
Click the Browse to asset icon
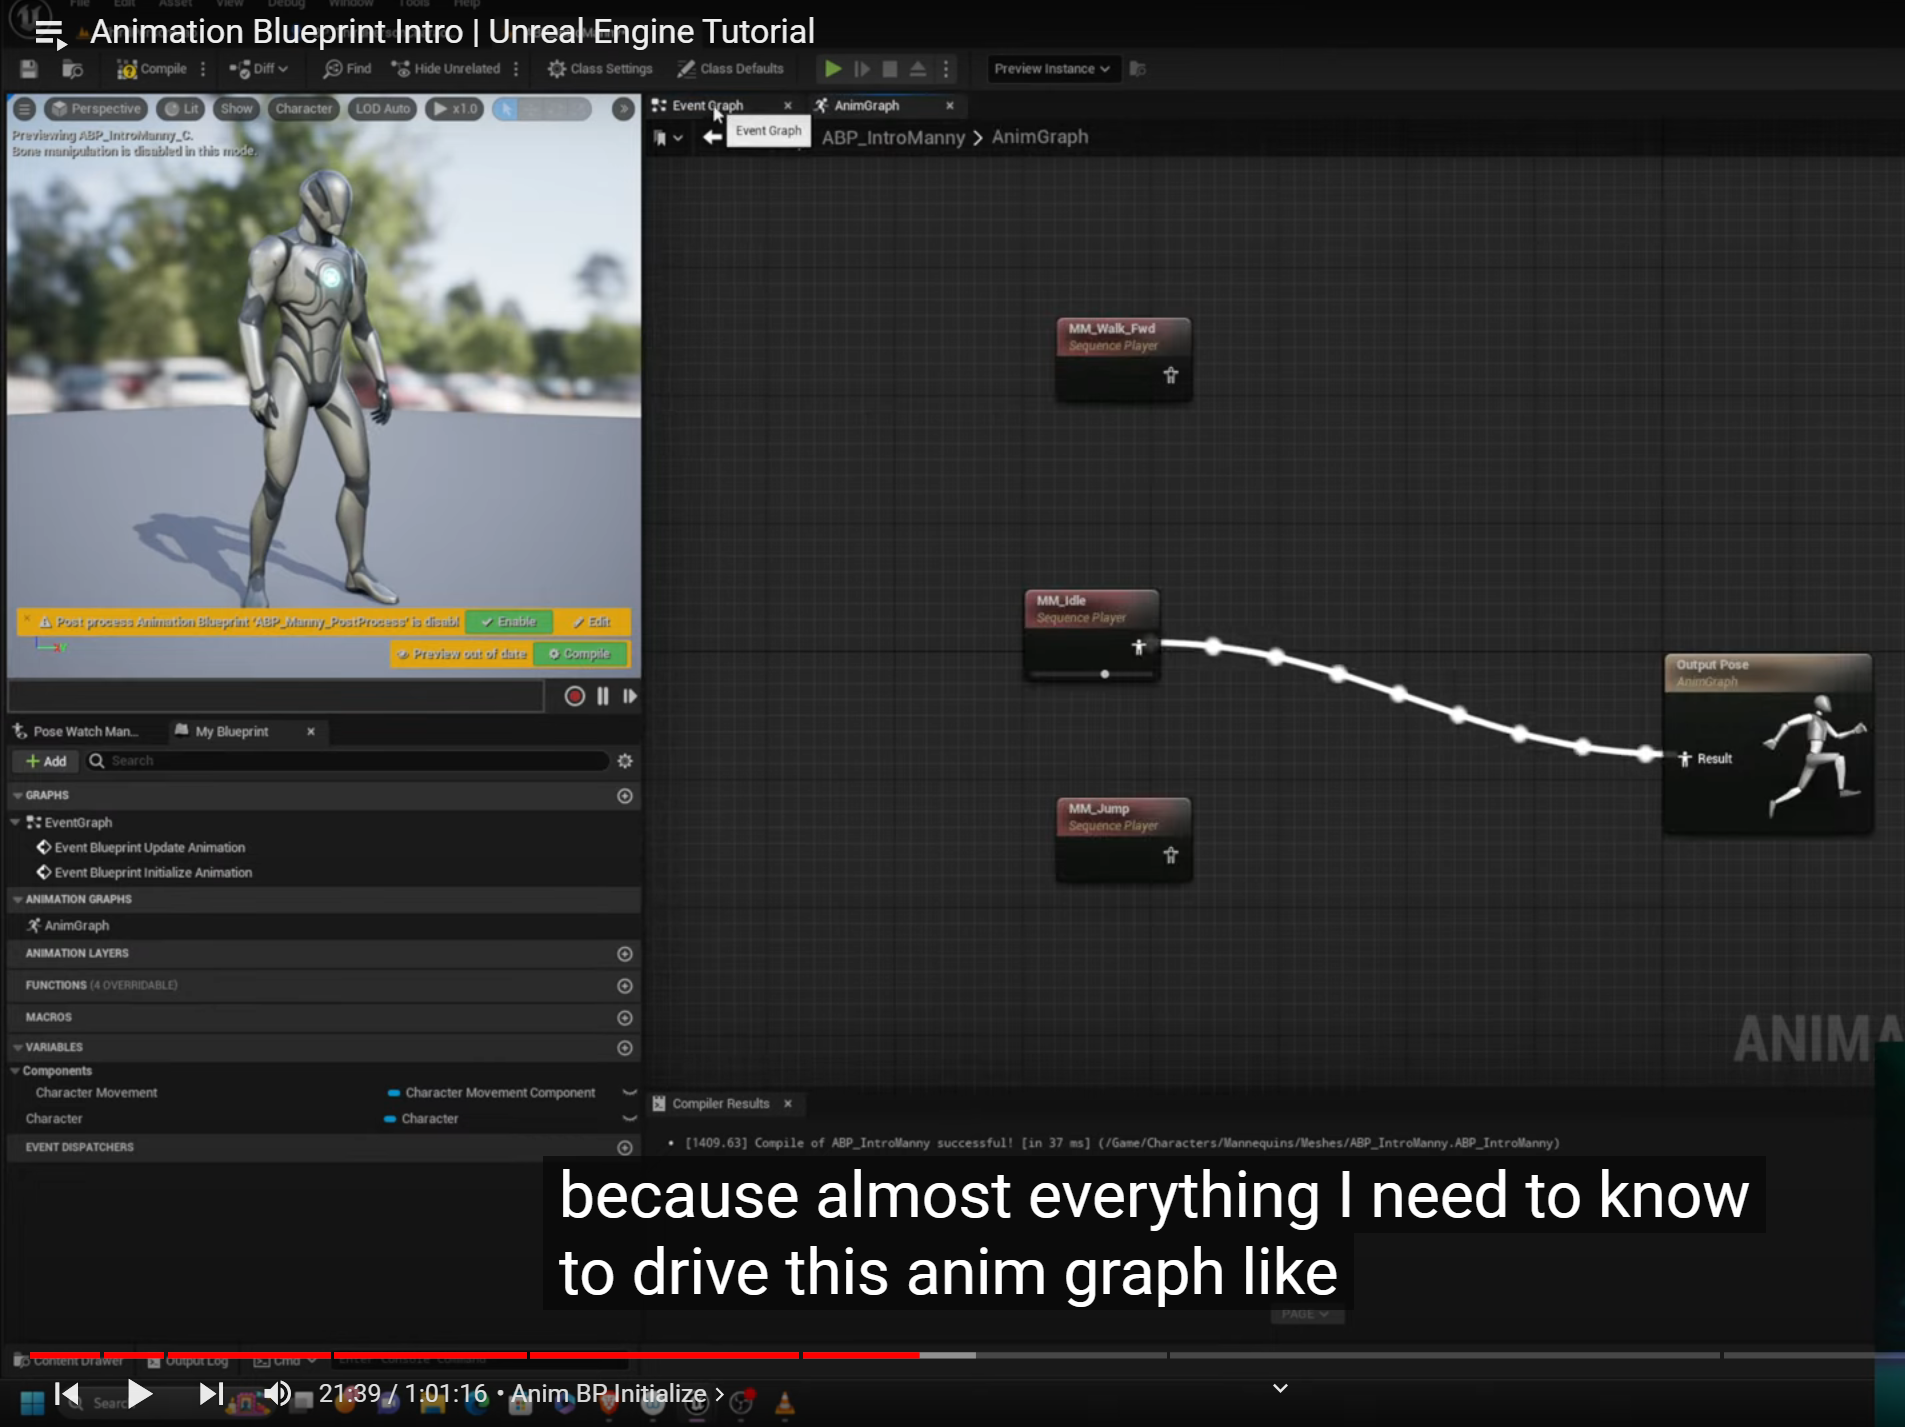72,69
